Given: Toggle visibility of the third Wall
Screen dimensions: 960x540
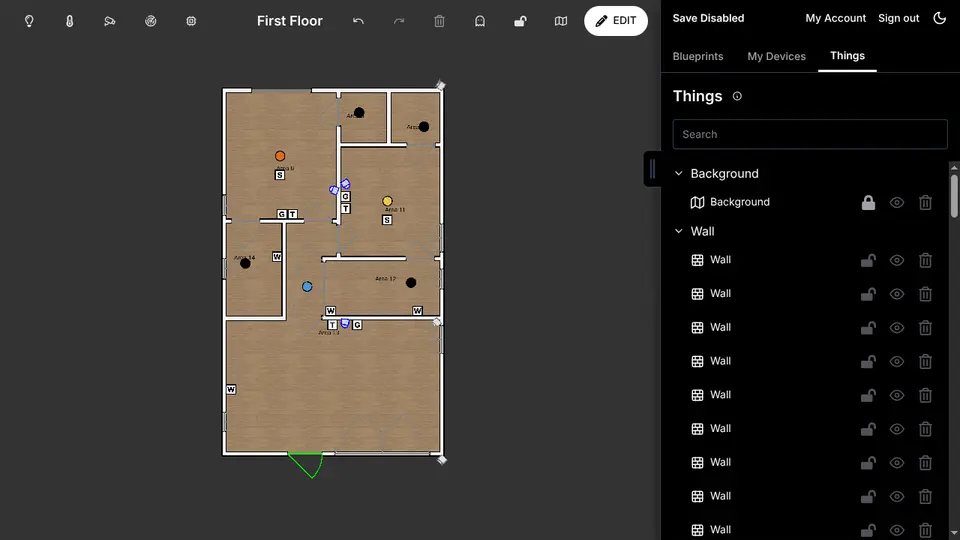Looking at the screenshot, I should 896,328.
